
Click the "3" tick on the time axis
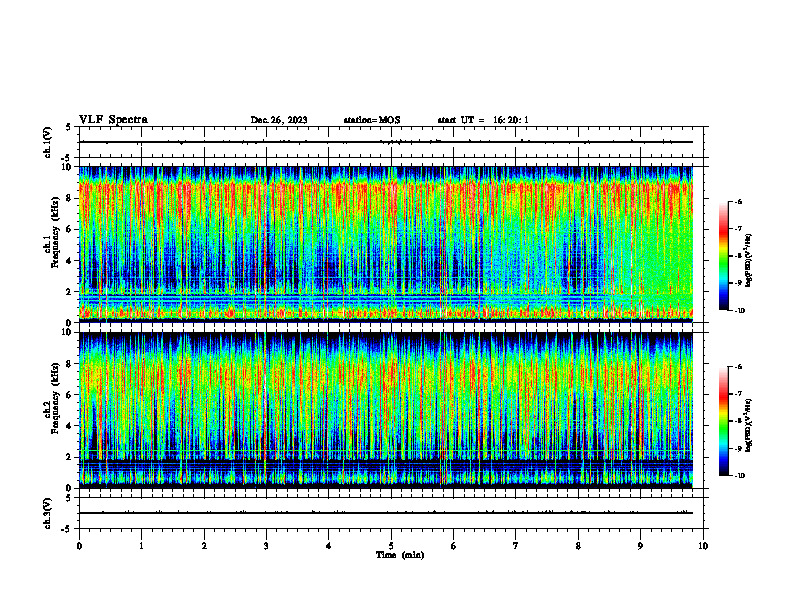pos(266,546)
